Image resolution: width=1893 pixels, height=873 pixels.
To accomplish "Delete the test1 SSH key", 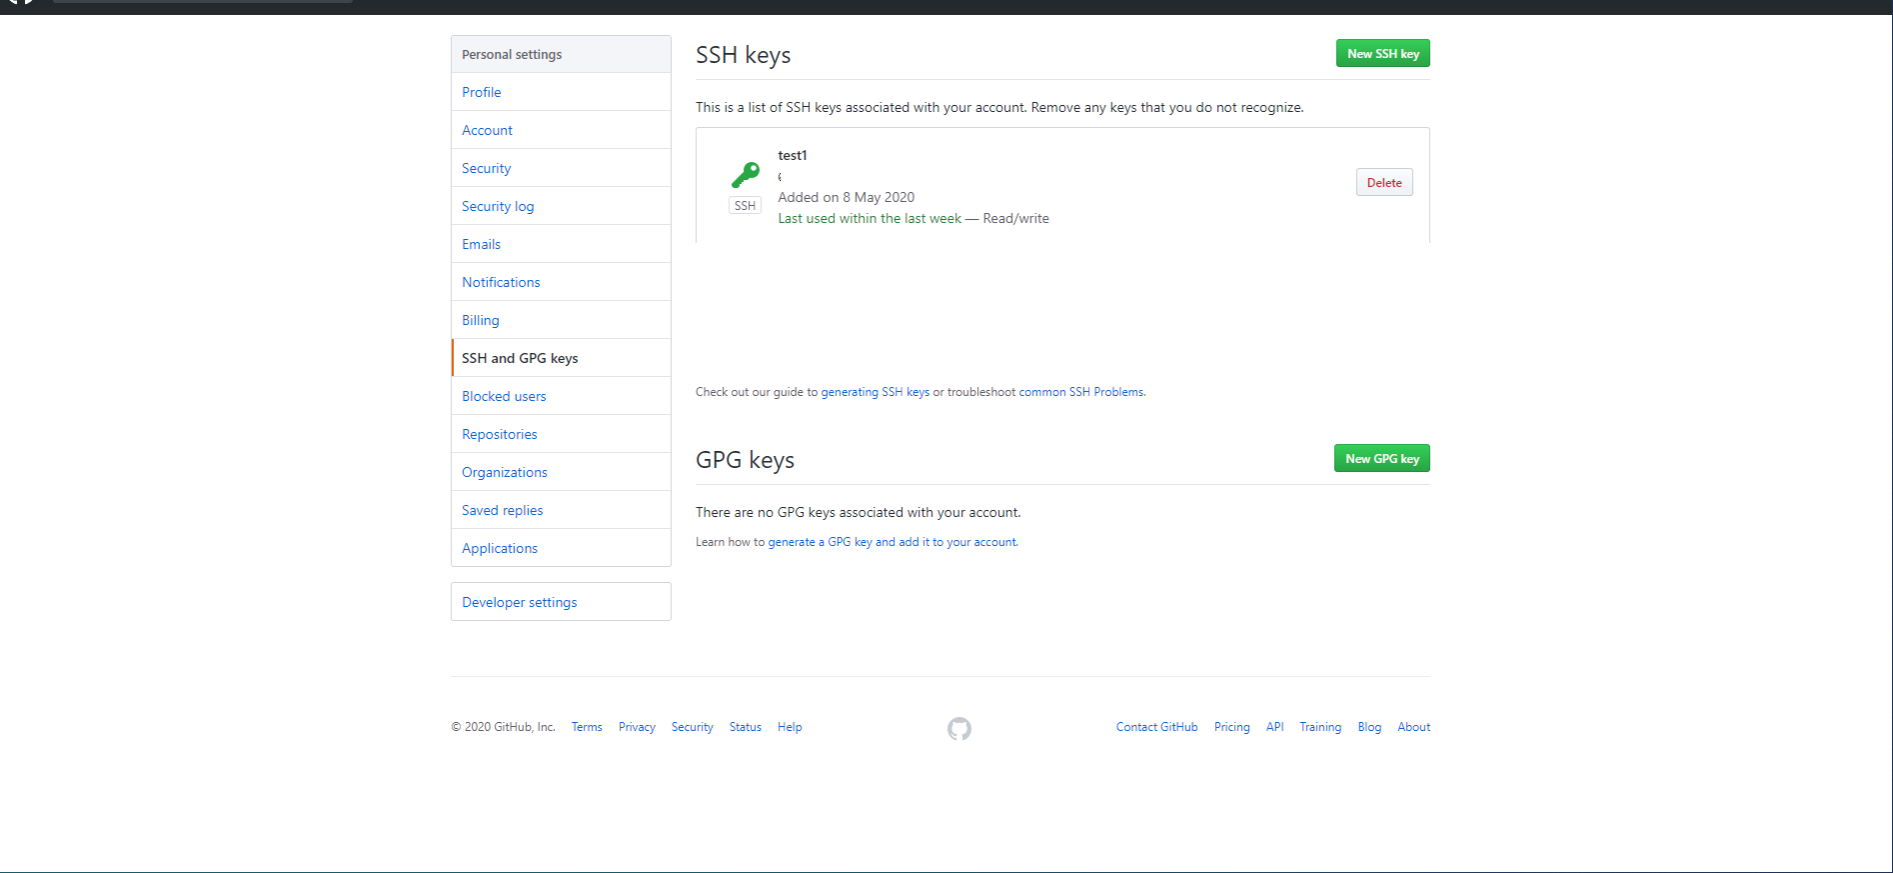I will [1384, 183].
